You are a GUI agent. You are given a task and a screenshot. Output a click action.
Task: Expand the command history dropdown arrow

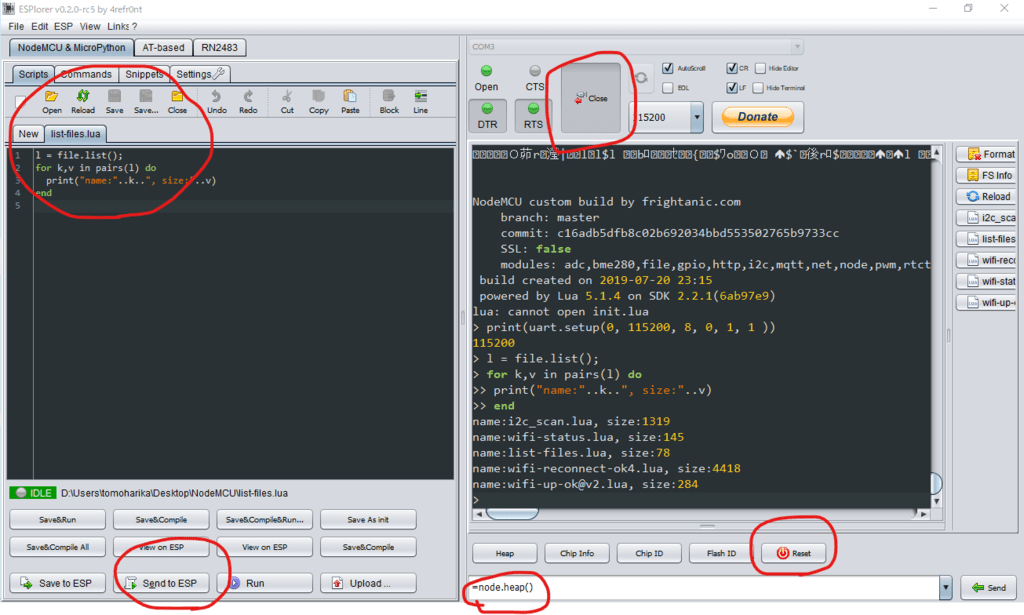[x=945, y=588]
